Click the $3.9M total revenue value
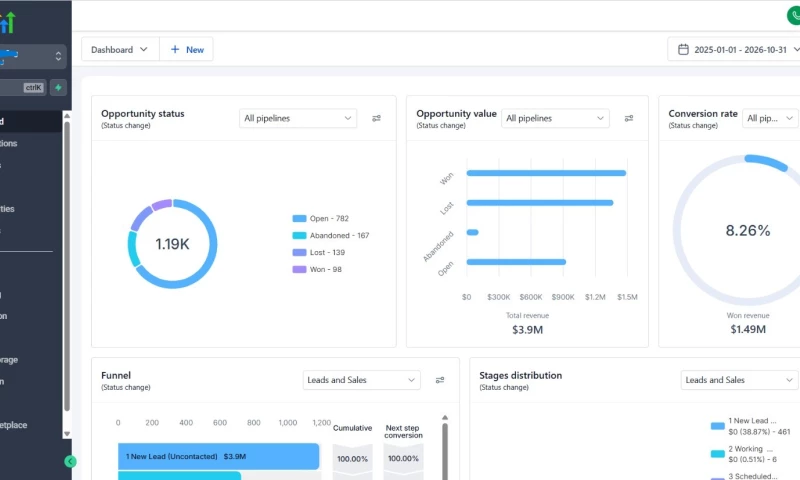 528,330
